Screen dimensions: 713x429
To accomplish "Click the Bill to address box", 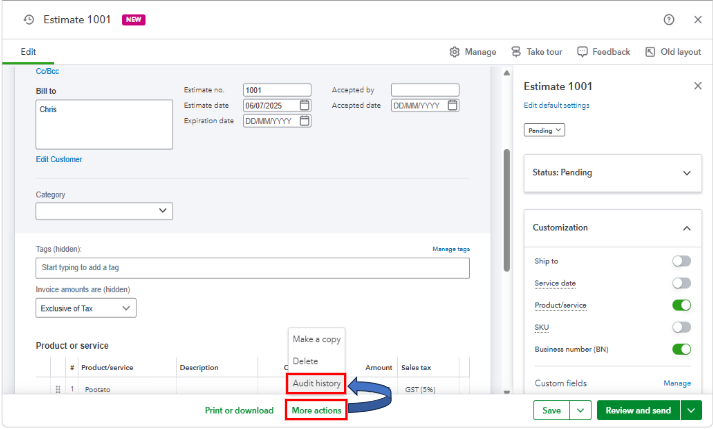I will 104,125.
